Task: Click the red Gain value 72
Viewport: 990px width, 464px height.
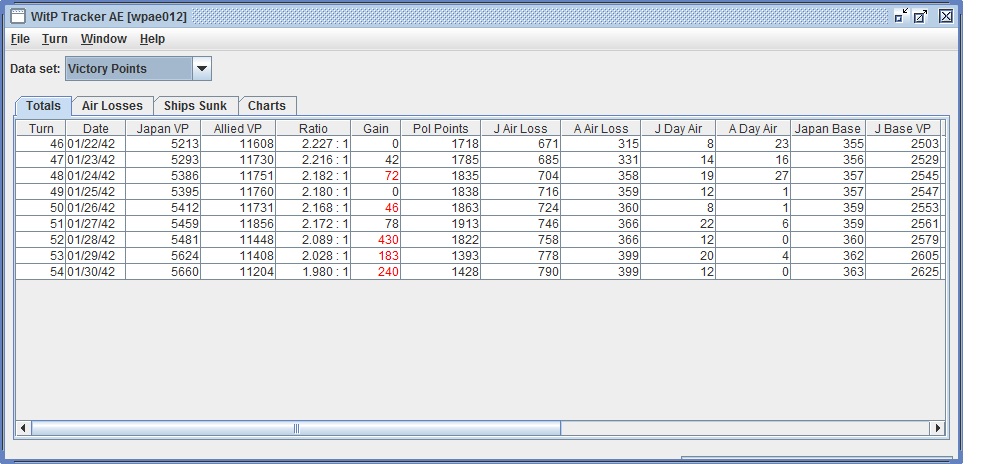Action: [x=376, y=176]
